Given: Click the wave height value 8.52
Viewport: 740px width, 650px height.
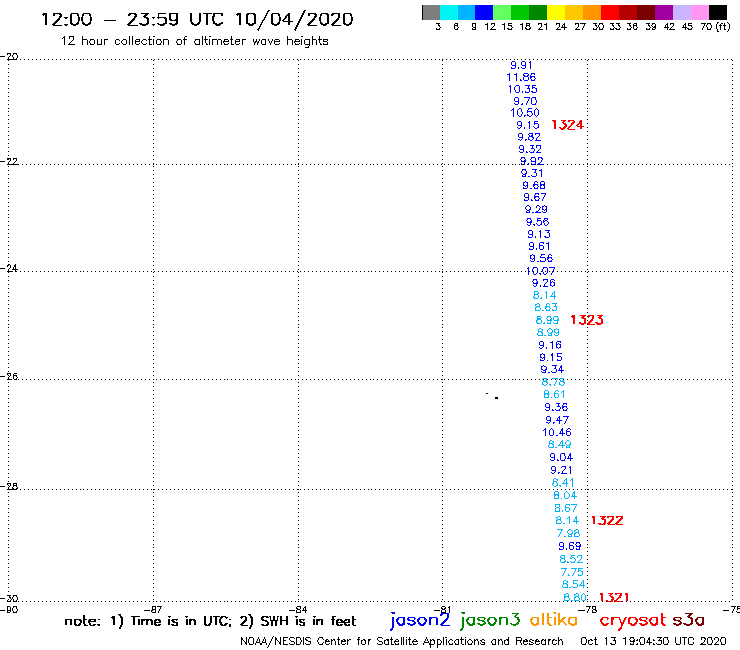Looking at the screenshot, I should point(571,559).
